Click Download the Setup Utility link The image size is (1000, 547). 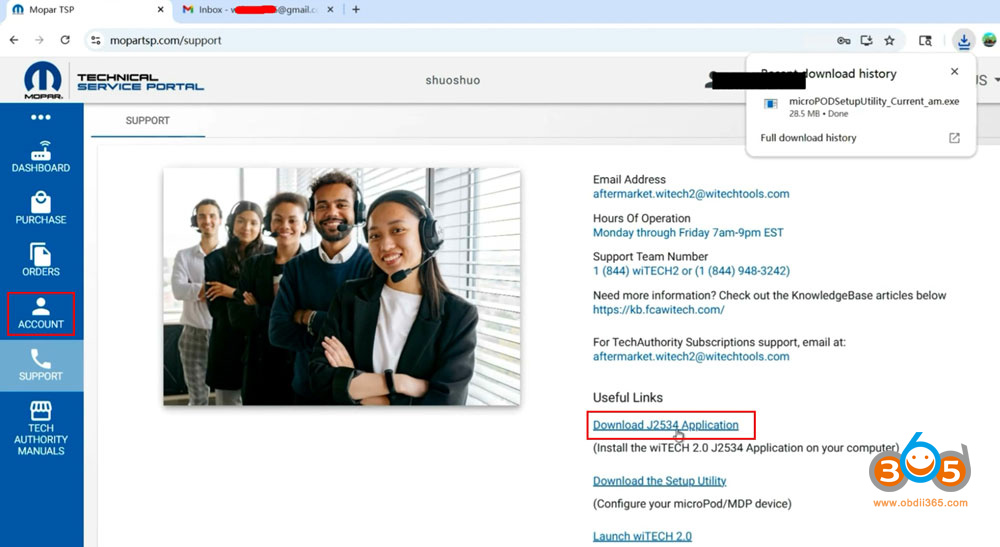pos(659,481)
